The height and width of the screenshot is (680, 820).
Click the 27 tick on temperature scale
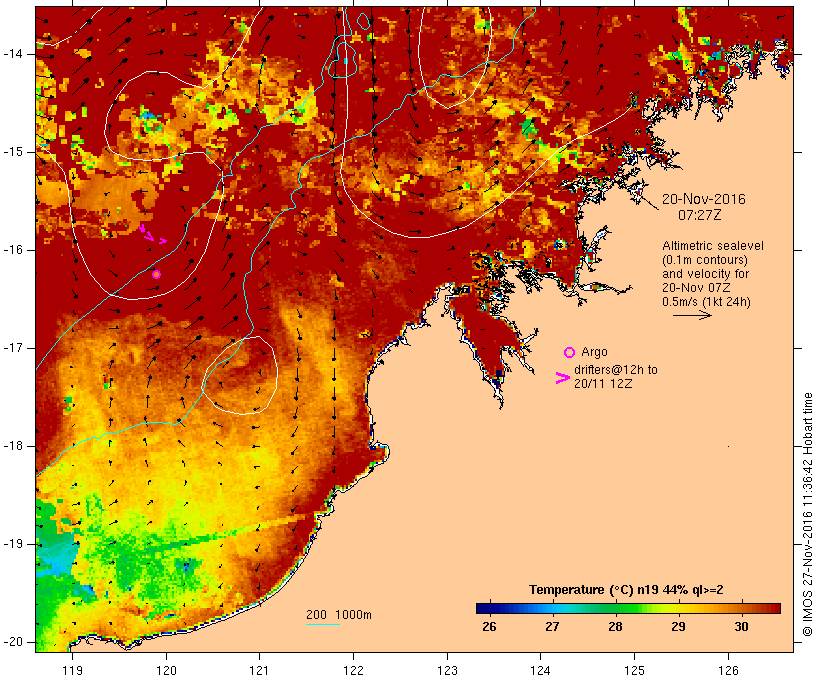pos(552,627)
